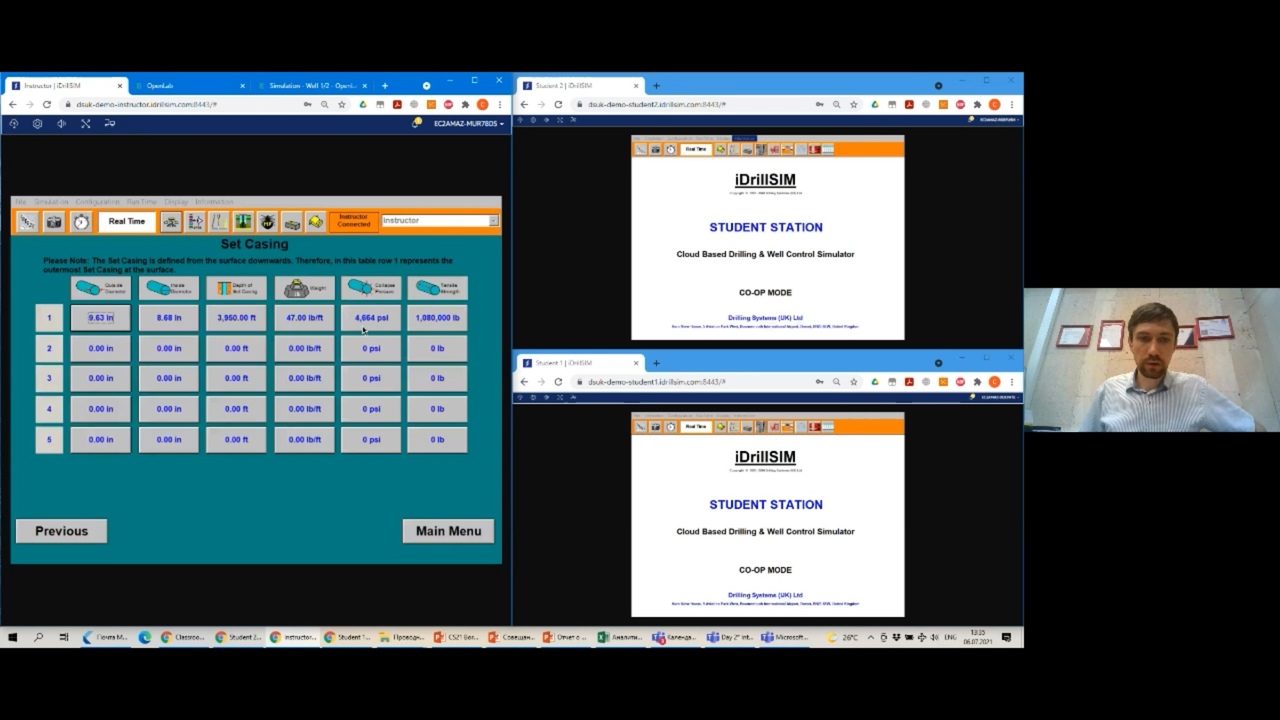Select casing row number 5
This screenshot has height=720, width=1280.
pyautogui.click(x=49, y=439)
